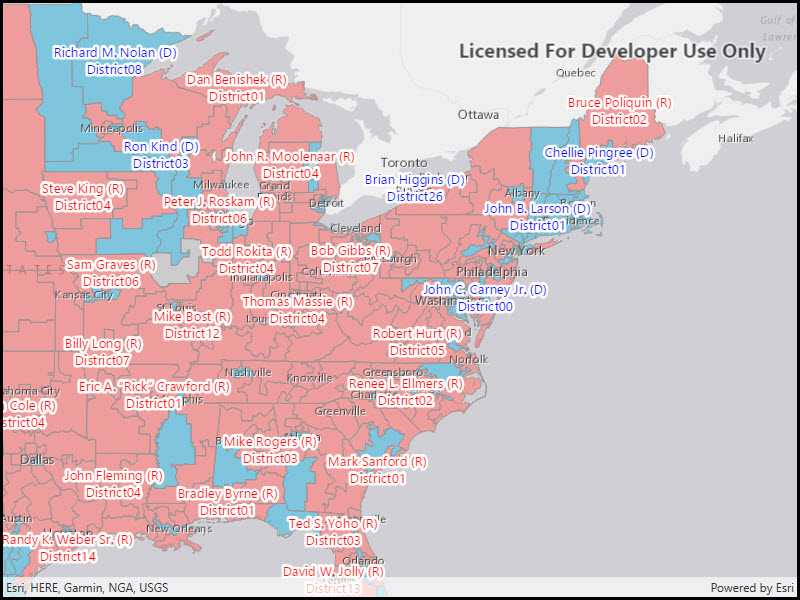Viewport: 800px width, 600px height.
Task: Select Renee L. Ellmers (R) label
Action: coord(406,383)
